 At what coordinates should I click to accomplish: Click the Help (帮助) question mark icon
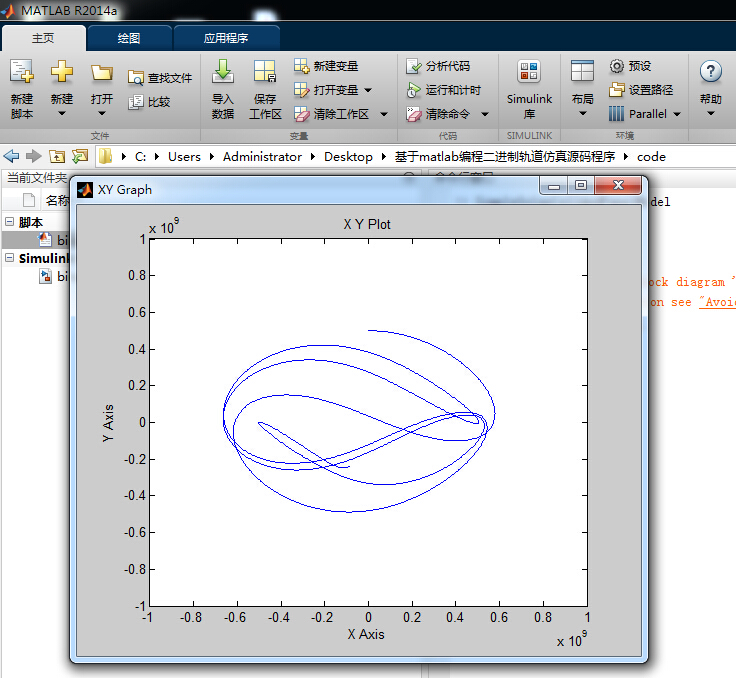pos(711,72)
